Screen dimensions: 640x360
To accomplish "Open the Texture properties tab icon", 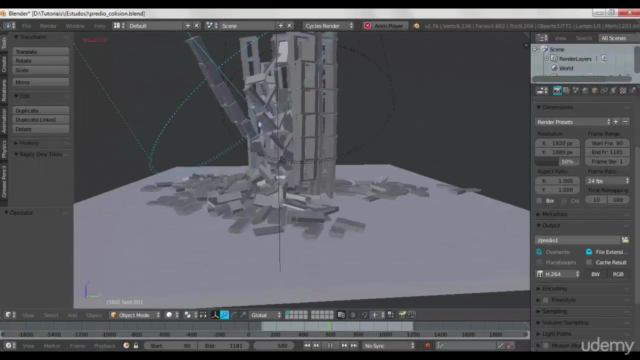I will 623,91.
